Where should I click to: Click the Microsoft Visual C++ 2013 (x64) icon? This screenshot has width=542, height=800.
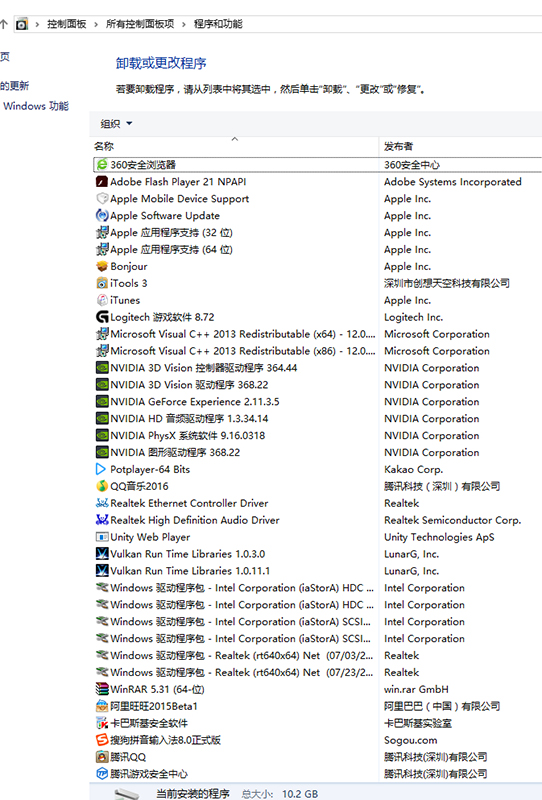tap(102, 334)
